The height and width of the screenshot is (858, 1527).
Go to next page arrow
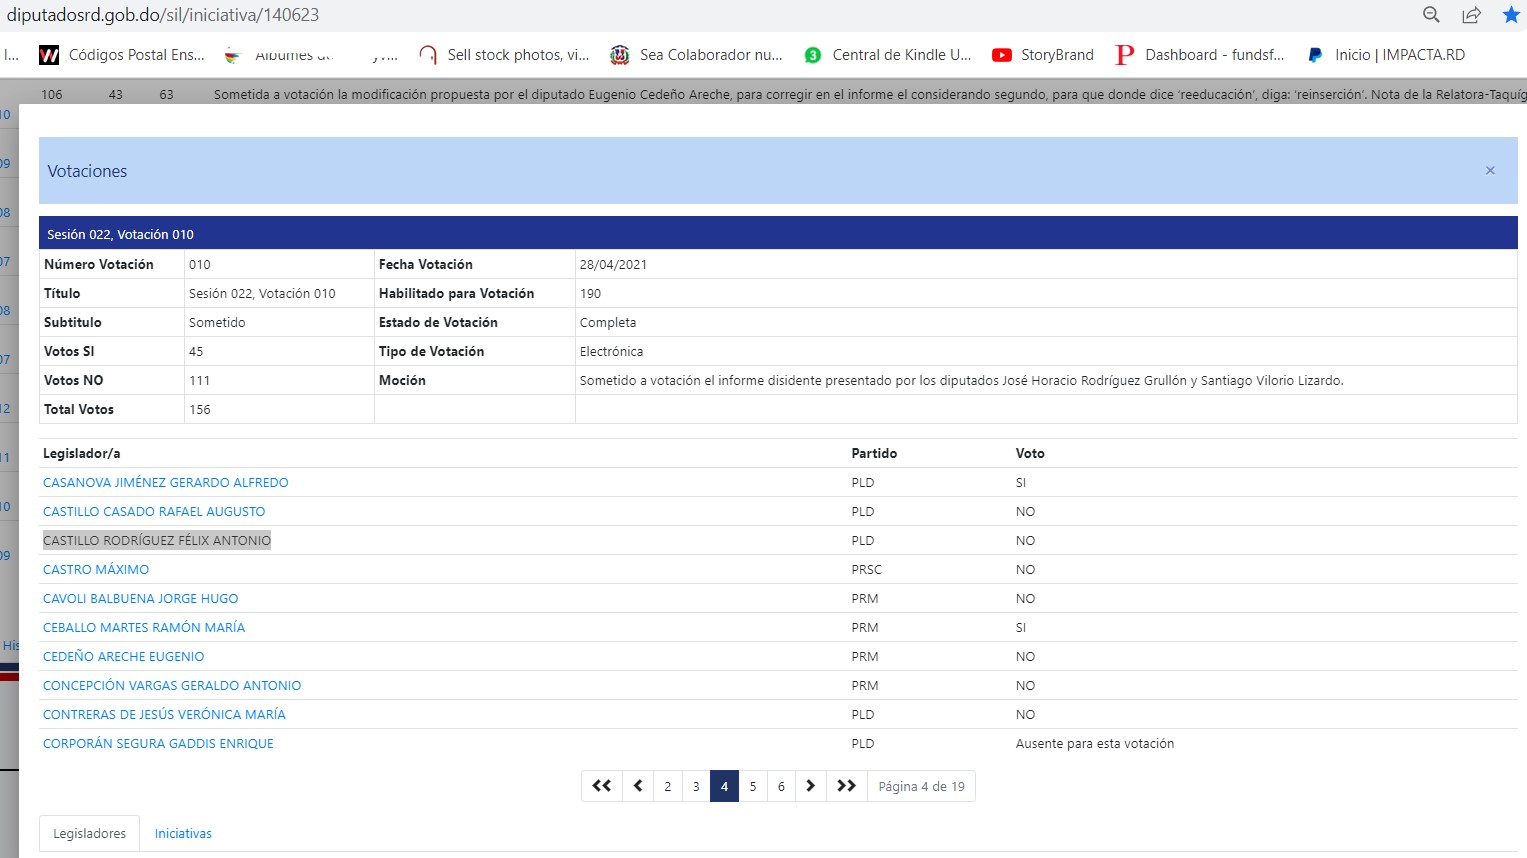click(810, 786)
